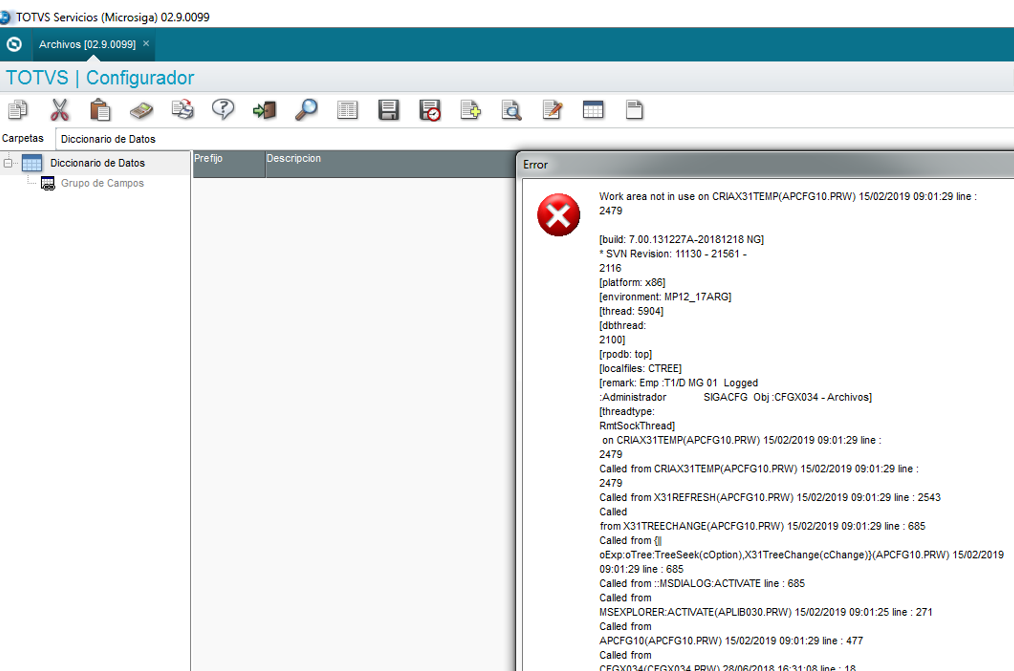Click the list document icon
Viewport: 1014px width, 671px height.
347,110
